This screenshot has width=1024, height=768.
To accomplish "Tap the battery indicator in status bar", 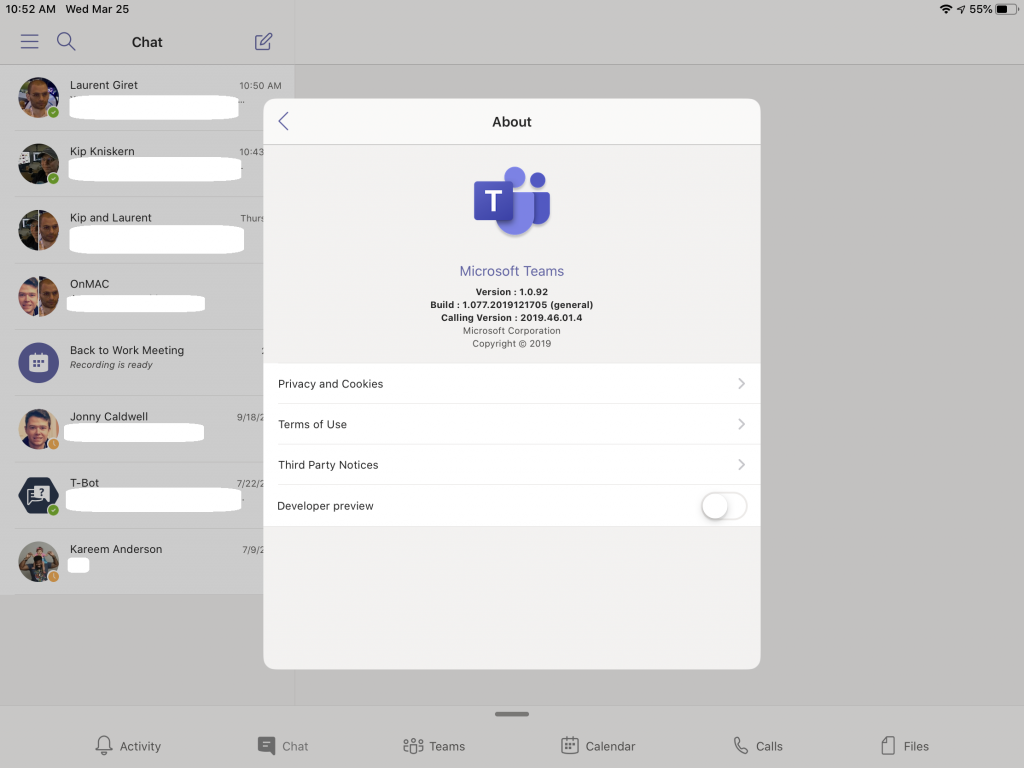I will click(x=1006, y=9).
